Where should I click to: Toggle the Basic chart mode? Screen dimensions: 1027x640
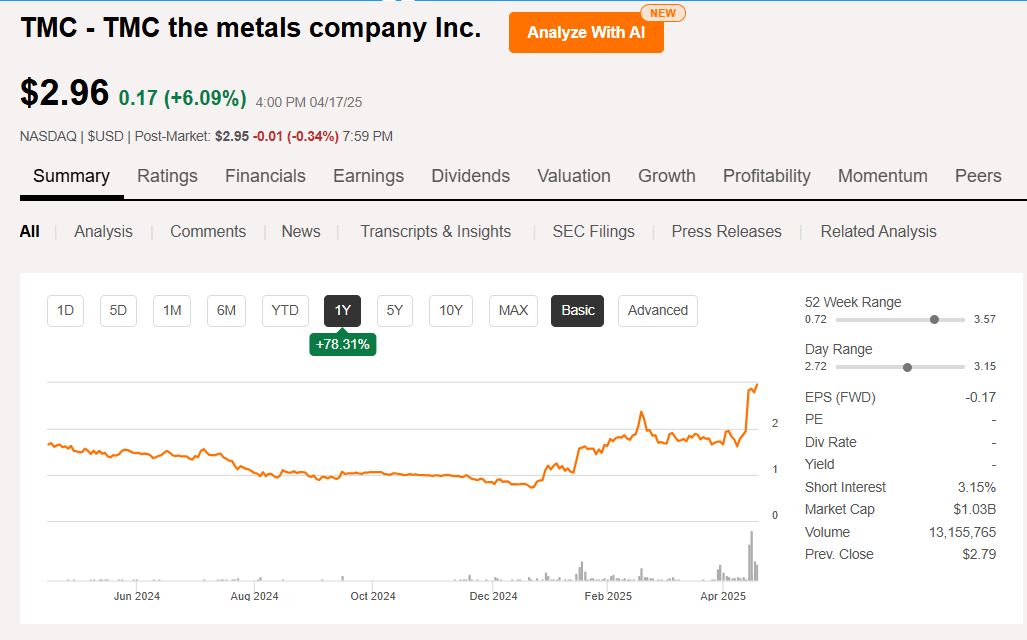[x=577, y=311]
